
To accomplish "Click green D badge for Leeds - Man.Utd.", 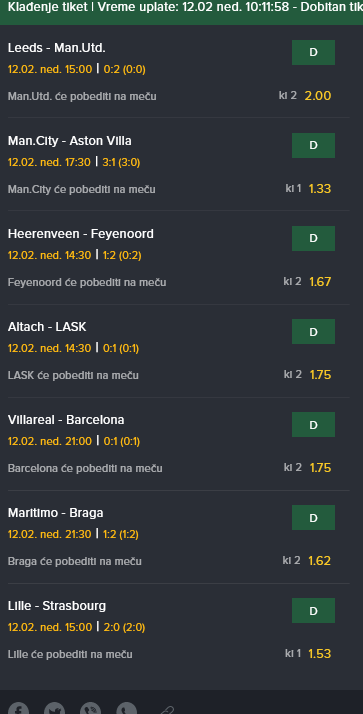I will tap(313, 52).
